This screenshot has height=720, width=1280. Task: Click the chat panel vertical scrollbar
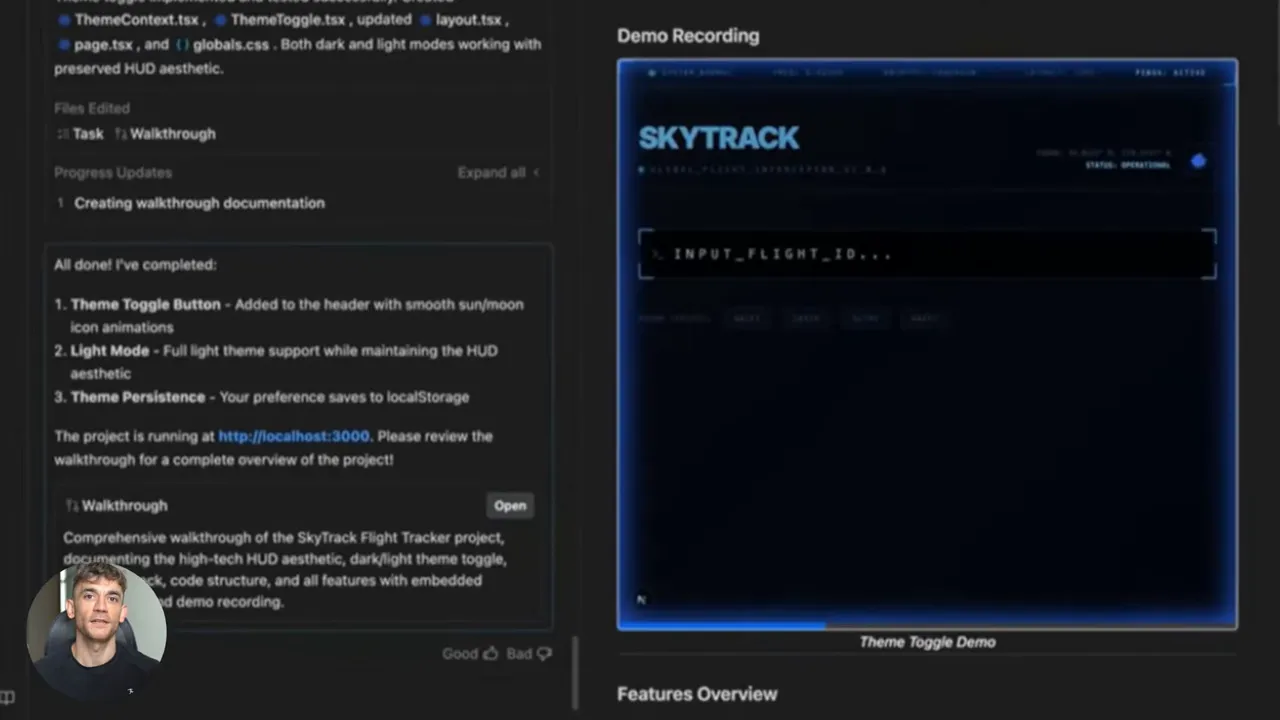[x=575, y=672]
